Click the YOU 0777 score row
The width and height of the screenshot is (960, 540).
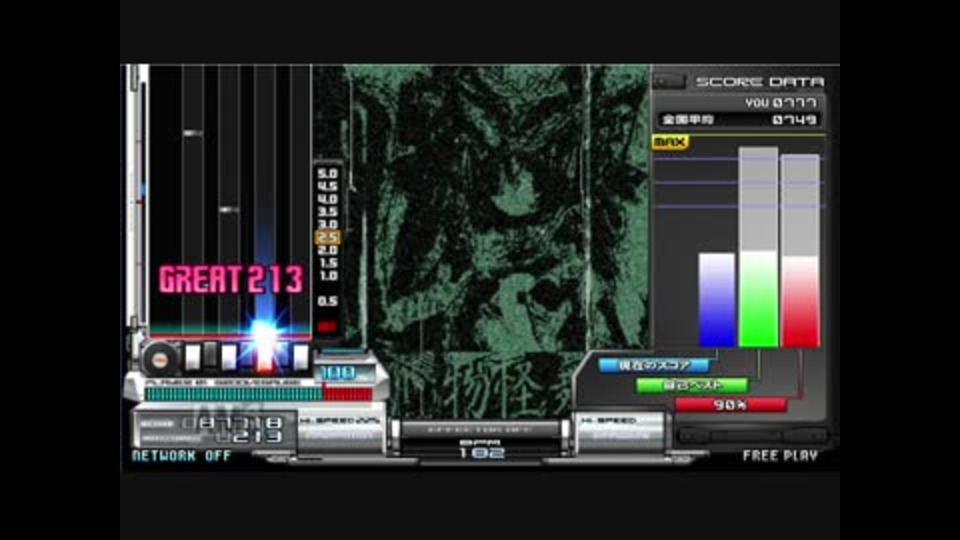(781, 103)
